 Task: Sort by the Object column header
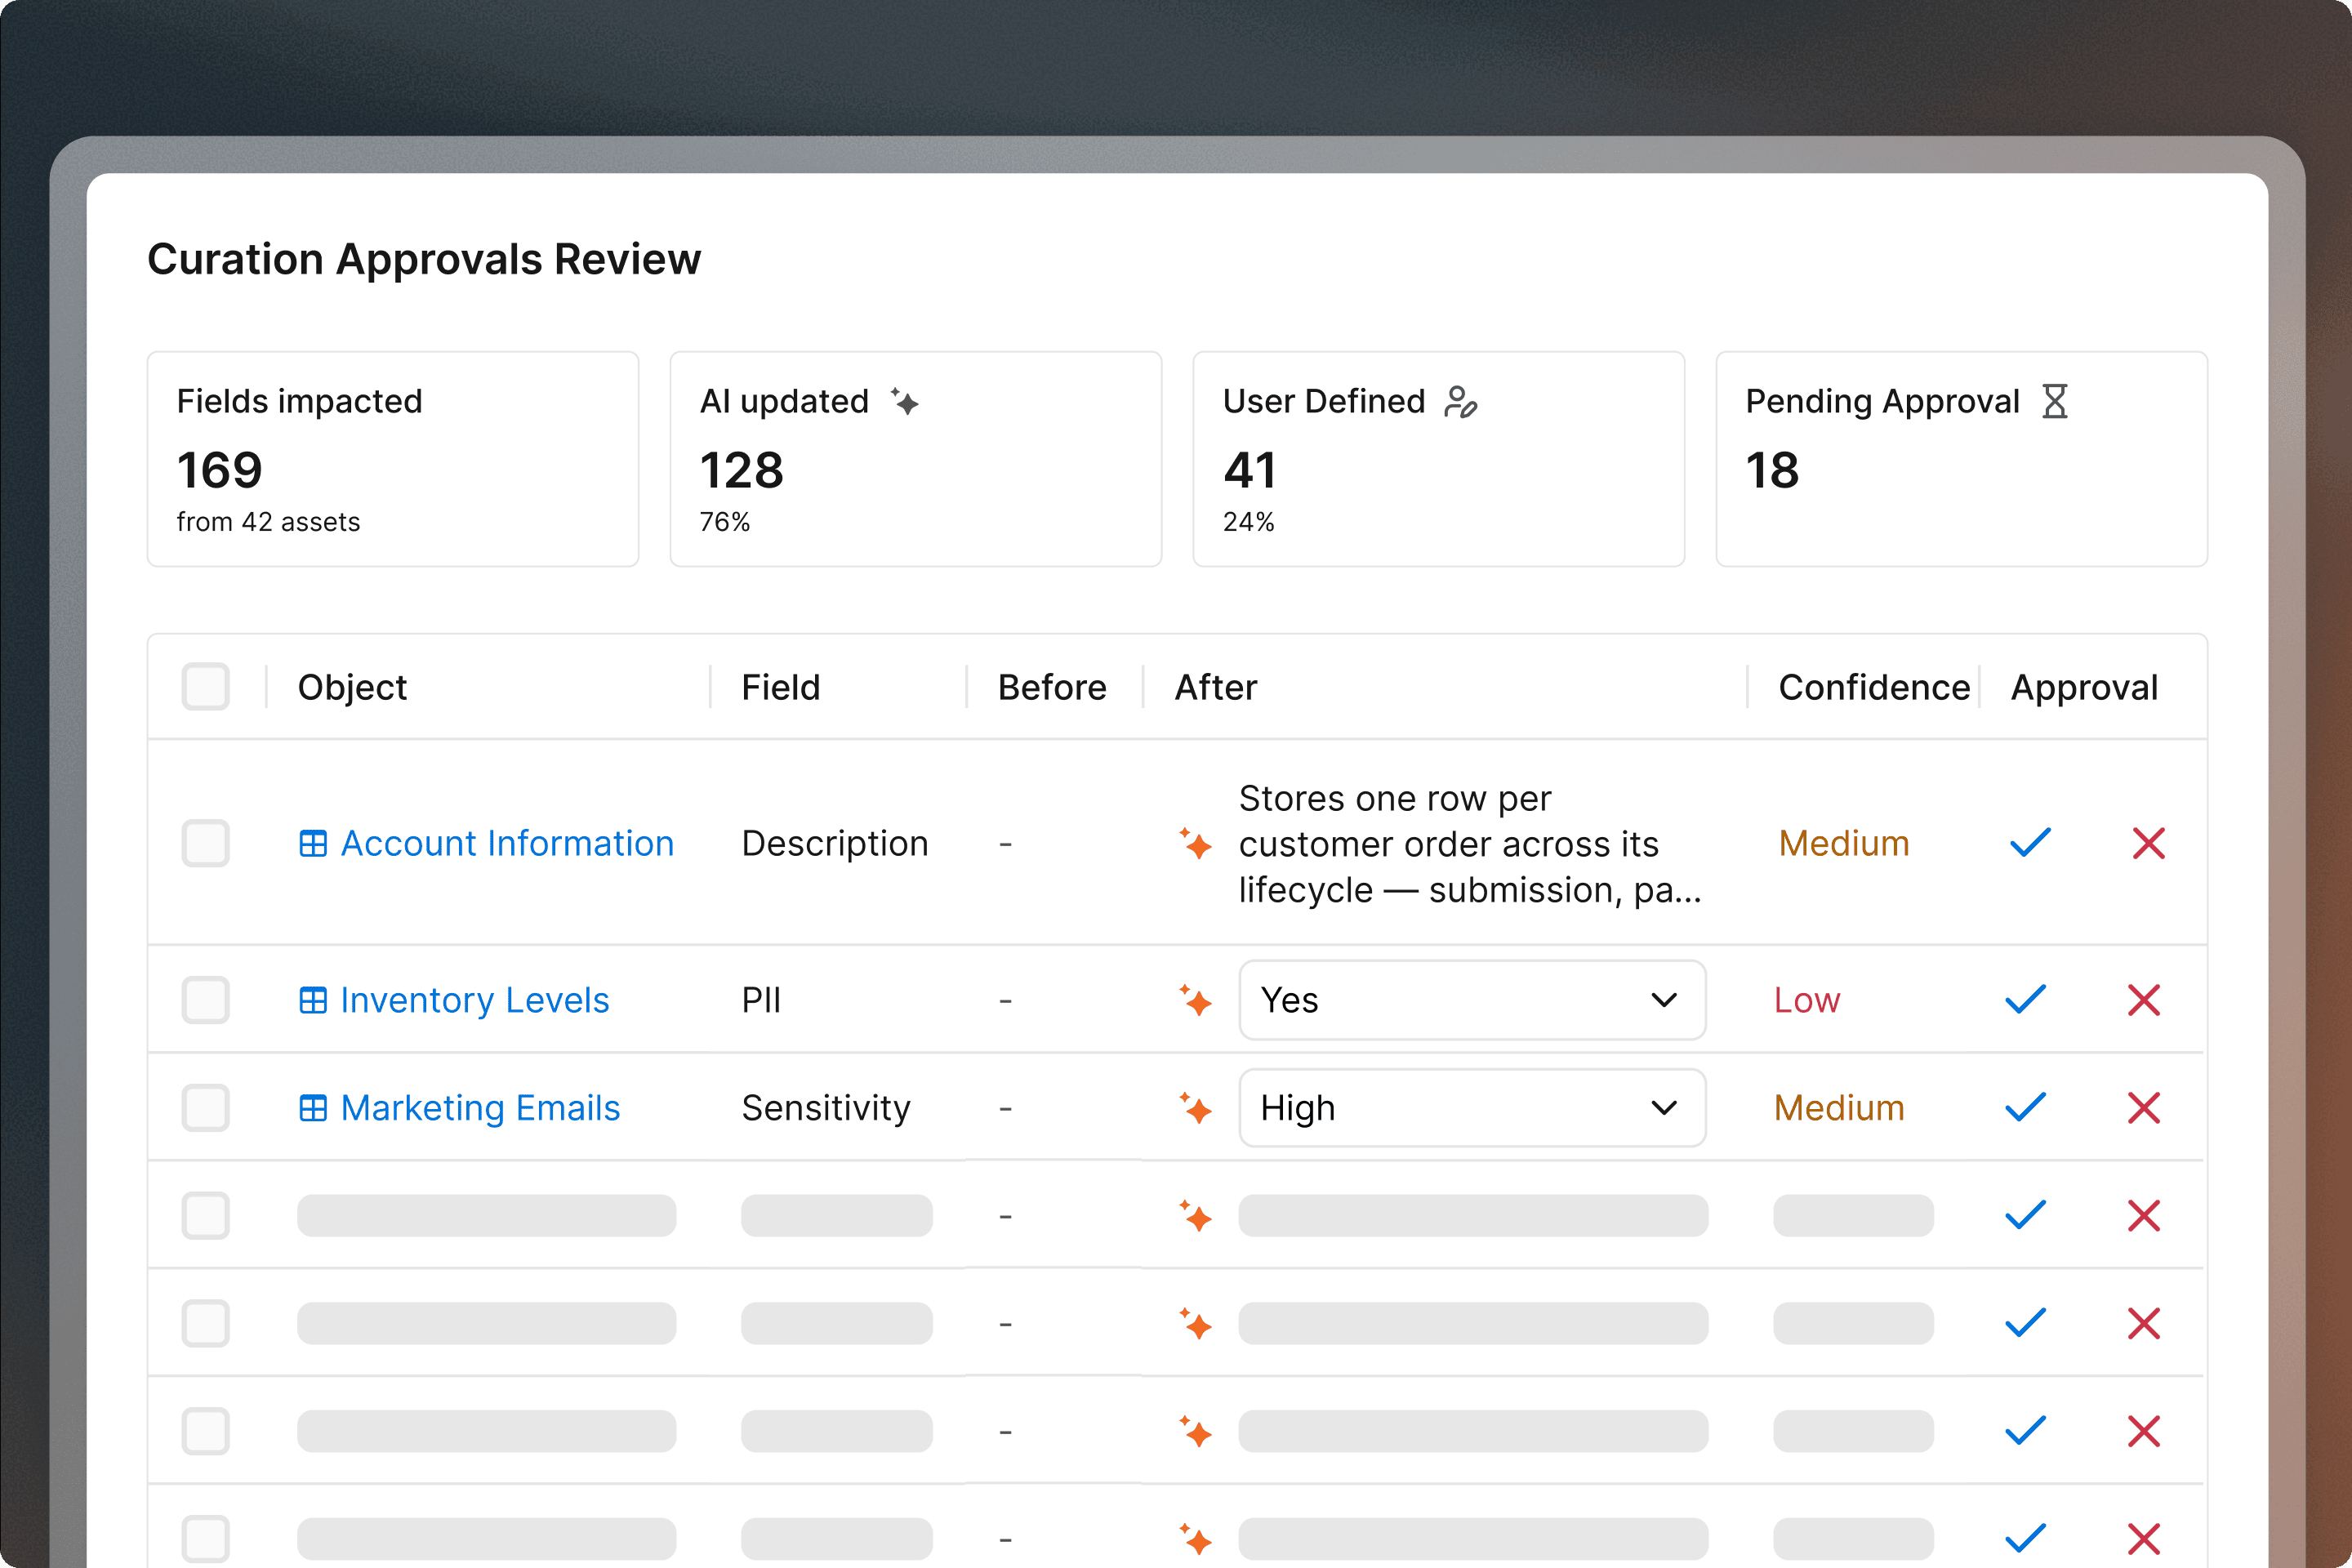[x=352, y=687]
